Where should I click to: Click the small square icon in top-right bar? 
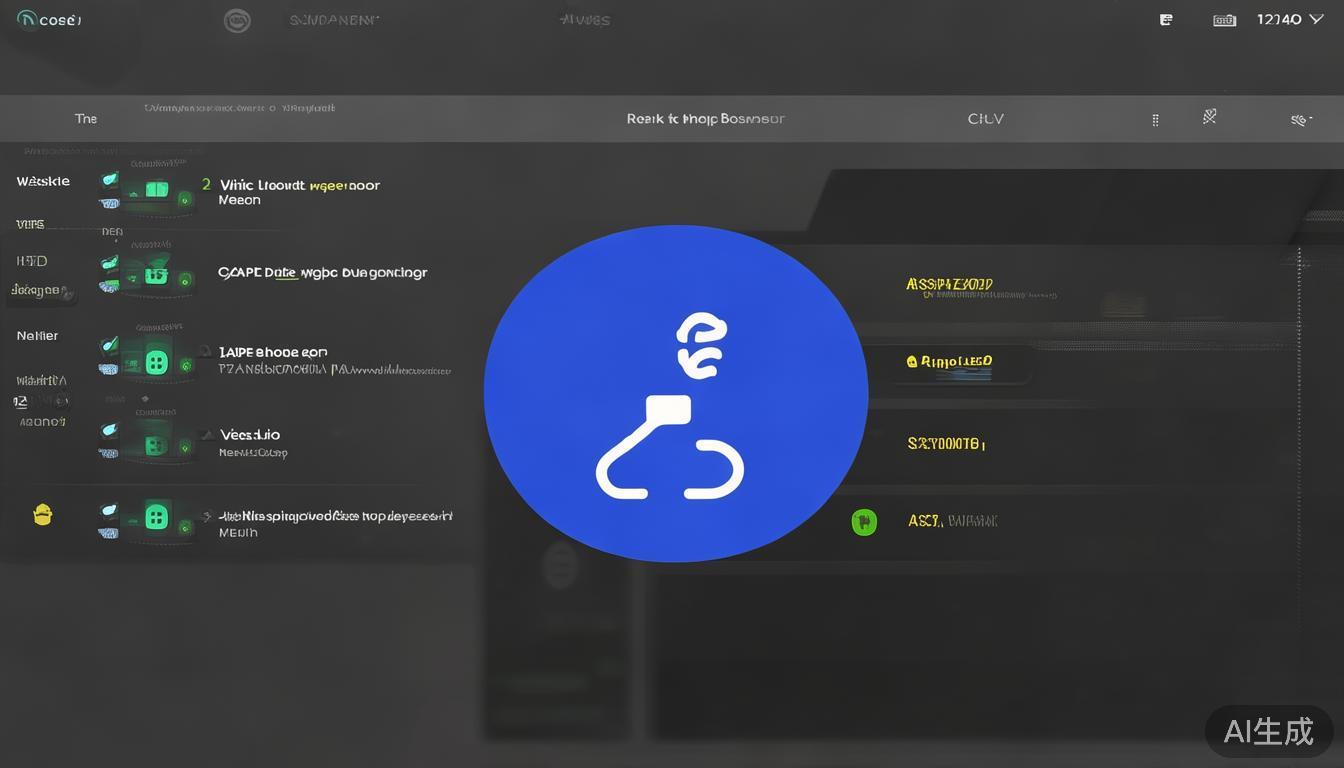click(x=1166, y=20)
